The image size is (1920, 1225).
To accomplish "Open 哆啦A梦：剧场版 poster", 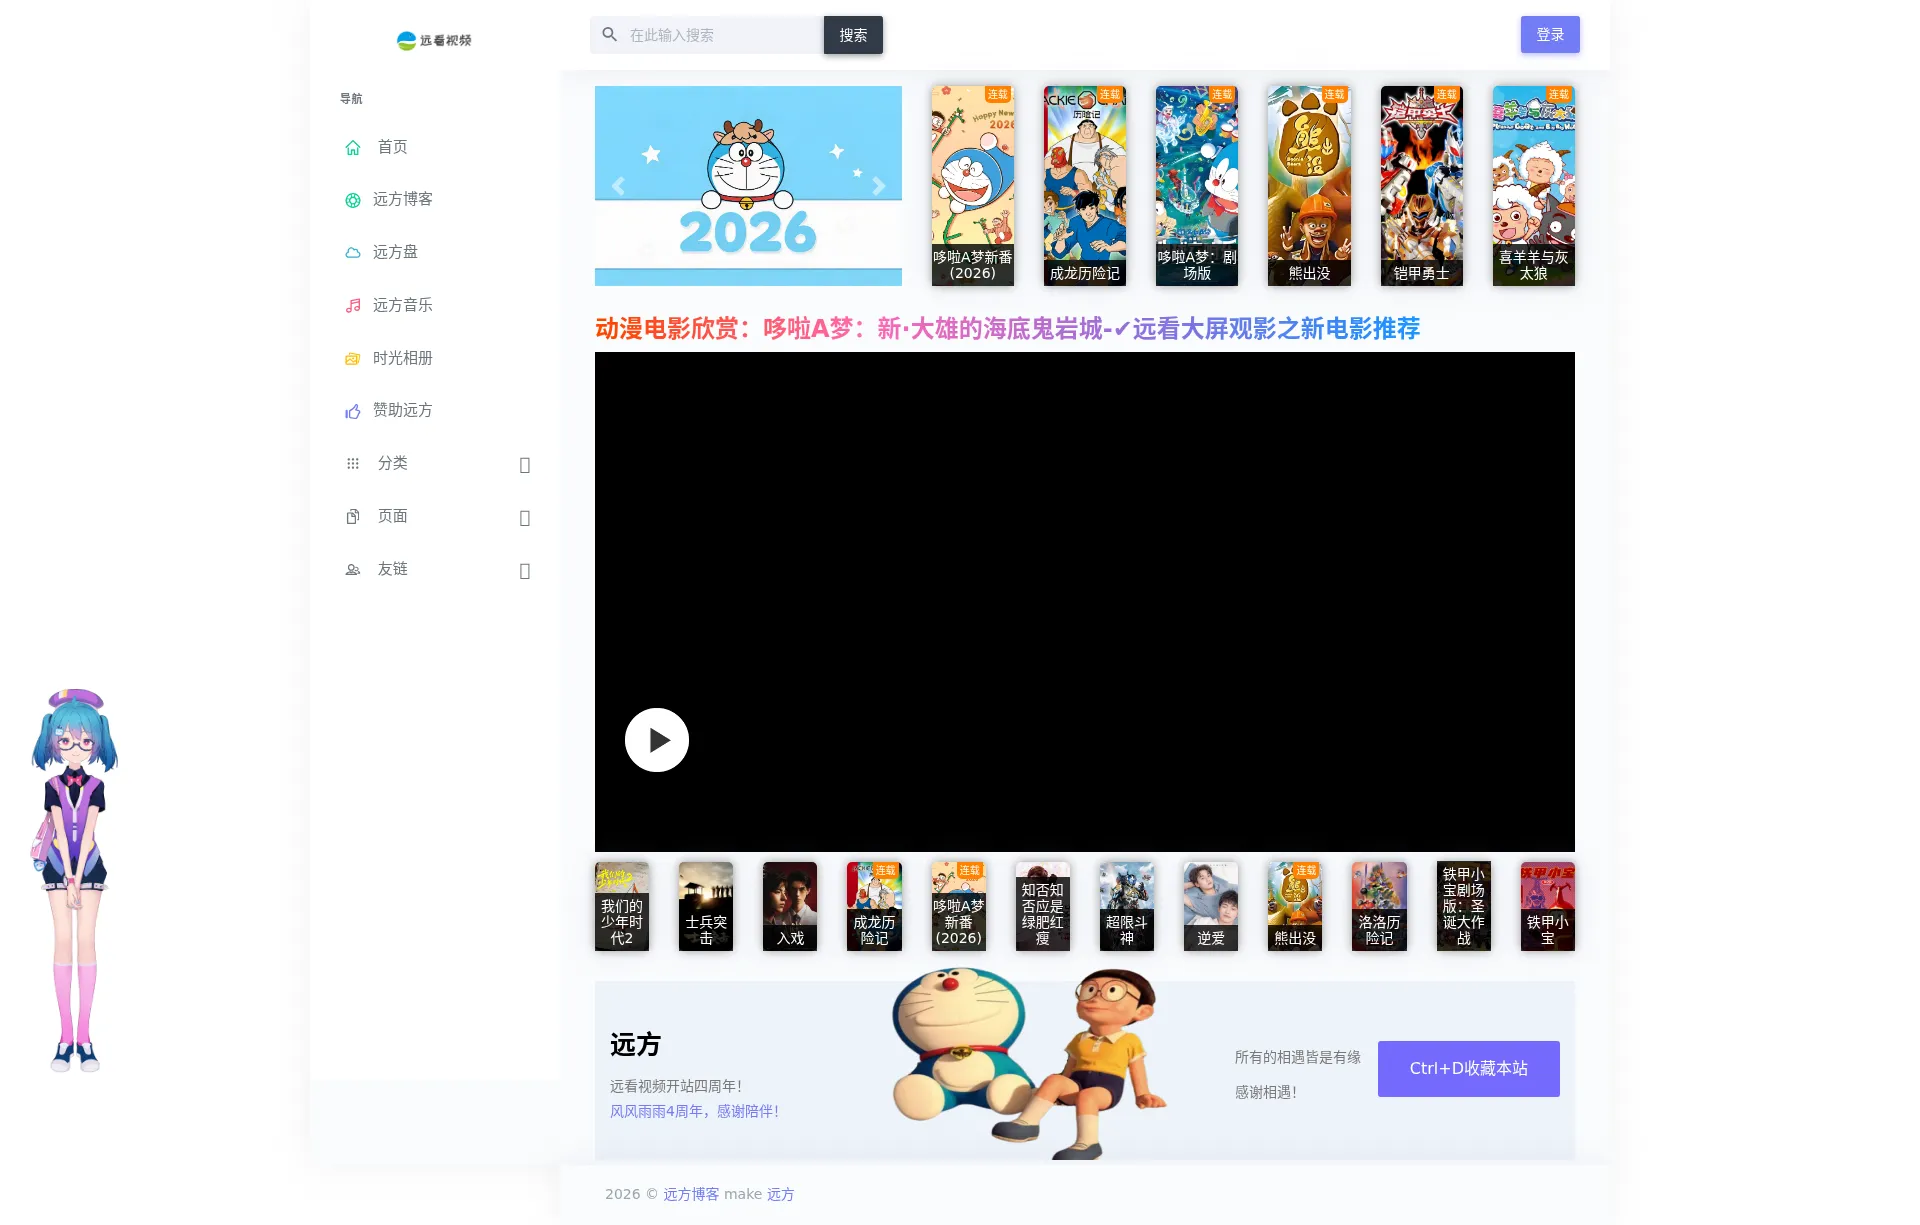I will pyautogui.click(x=1197, y=186).
